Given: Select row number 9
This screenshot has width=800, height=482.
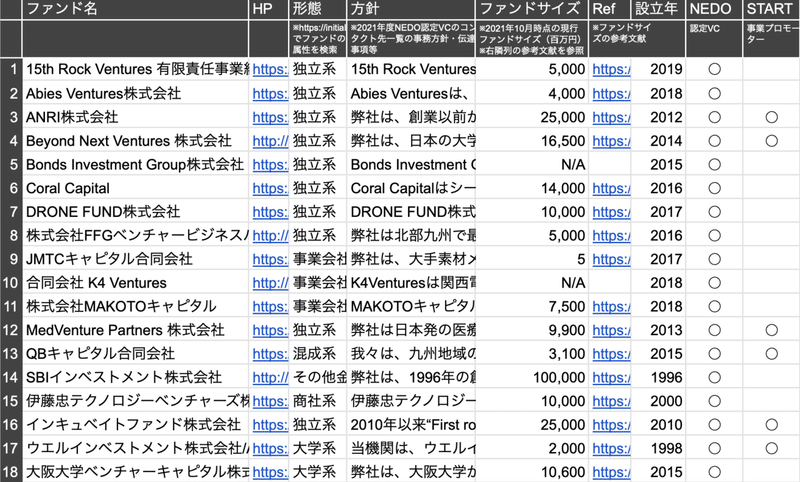Looking at the screenshot, I should point(11,259).
